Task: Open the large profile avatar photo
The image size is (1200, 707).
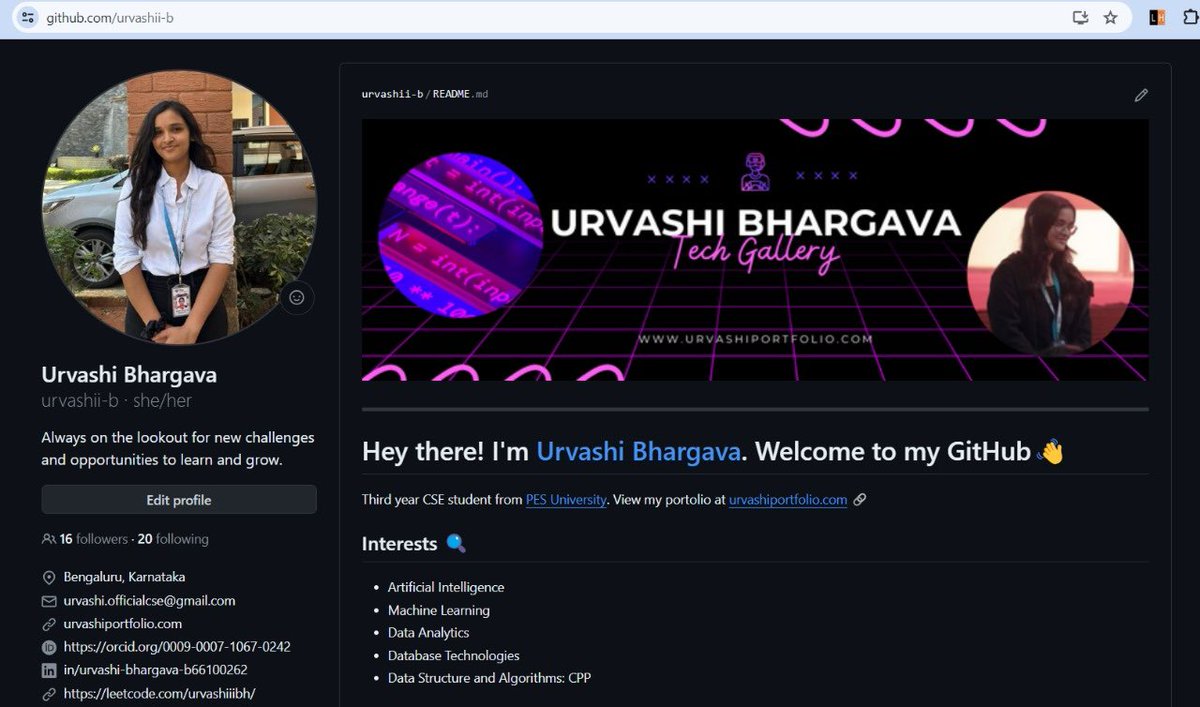Action: 179,207
